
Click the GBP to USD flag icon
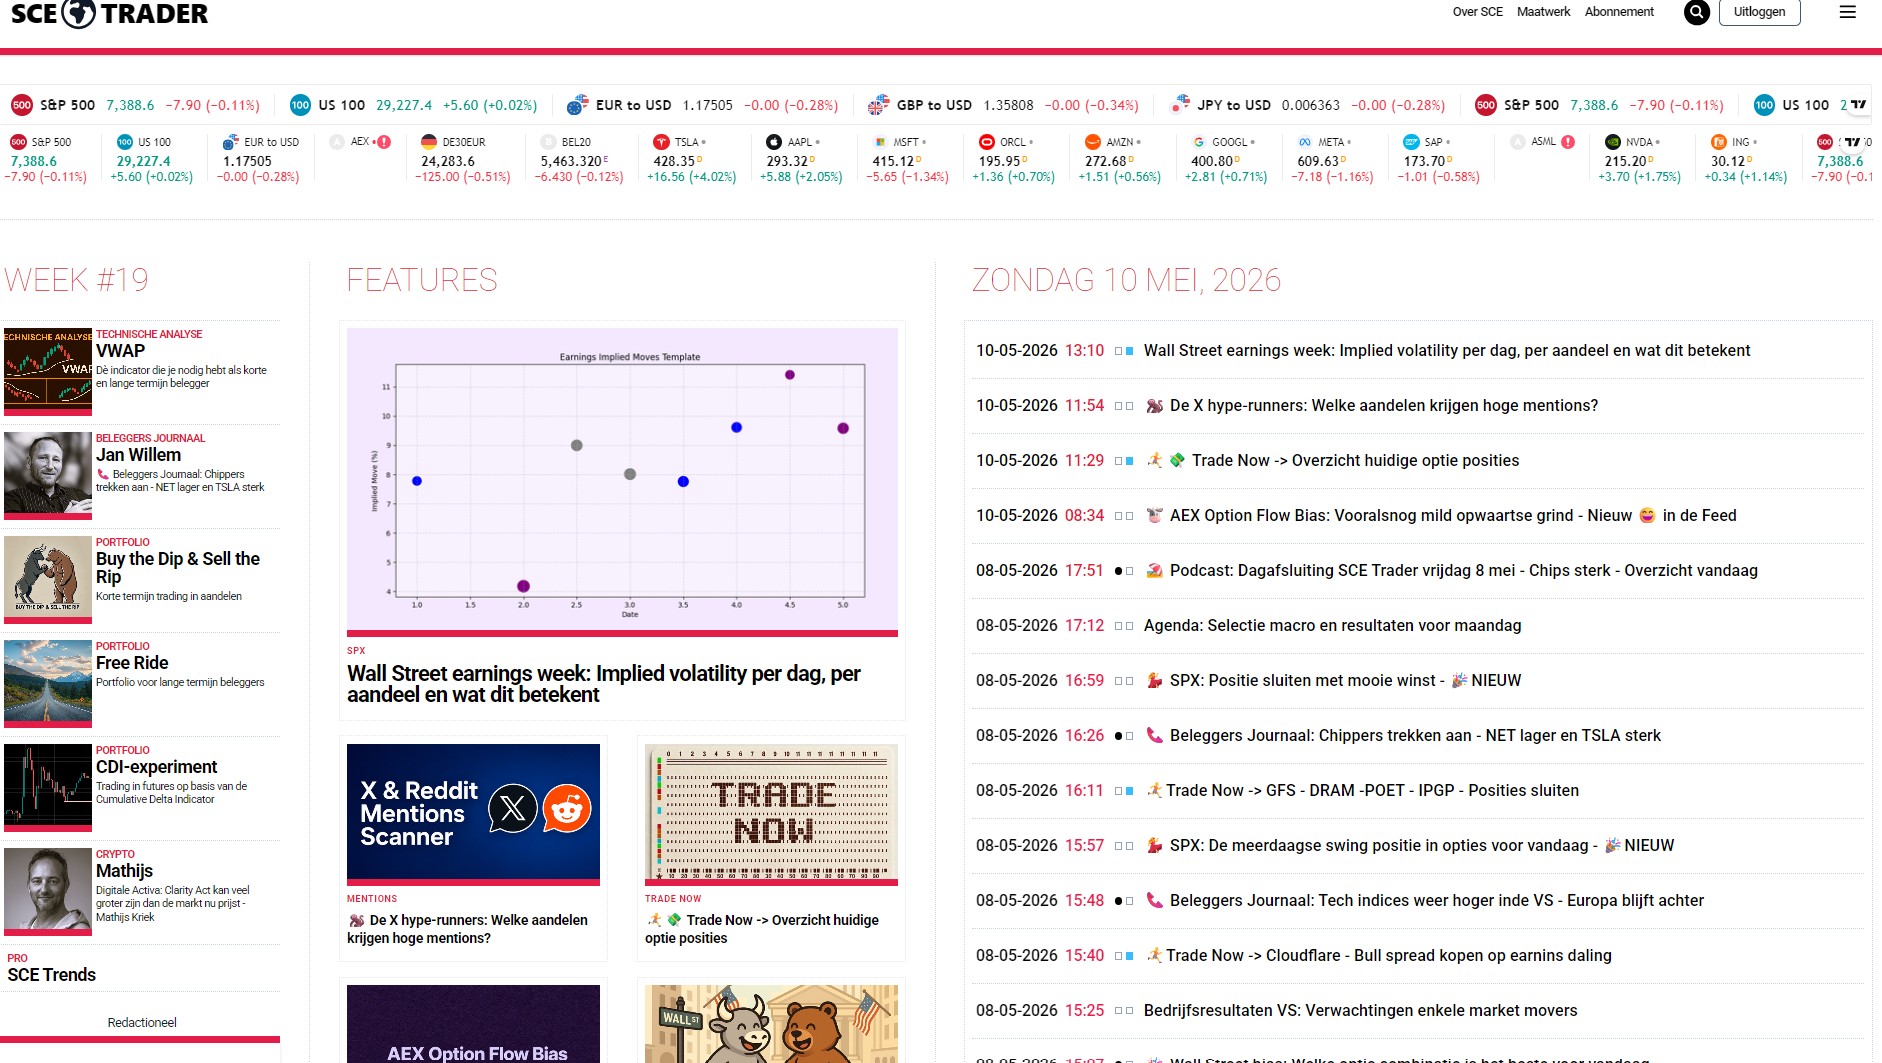click(x=878, y=105)
